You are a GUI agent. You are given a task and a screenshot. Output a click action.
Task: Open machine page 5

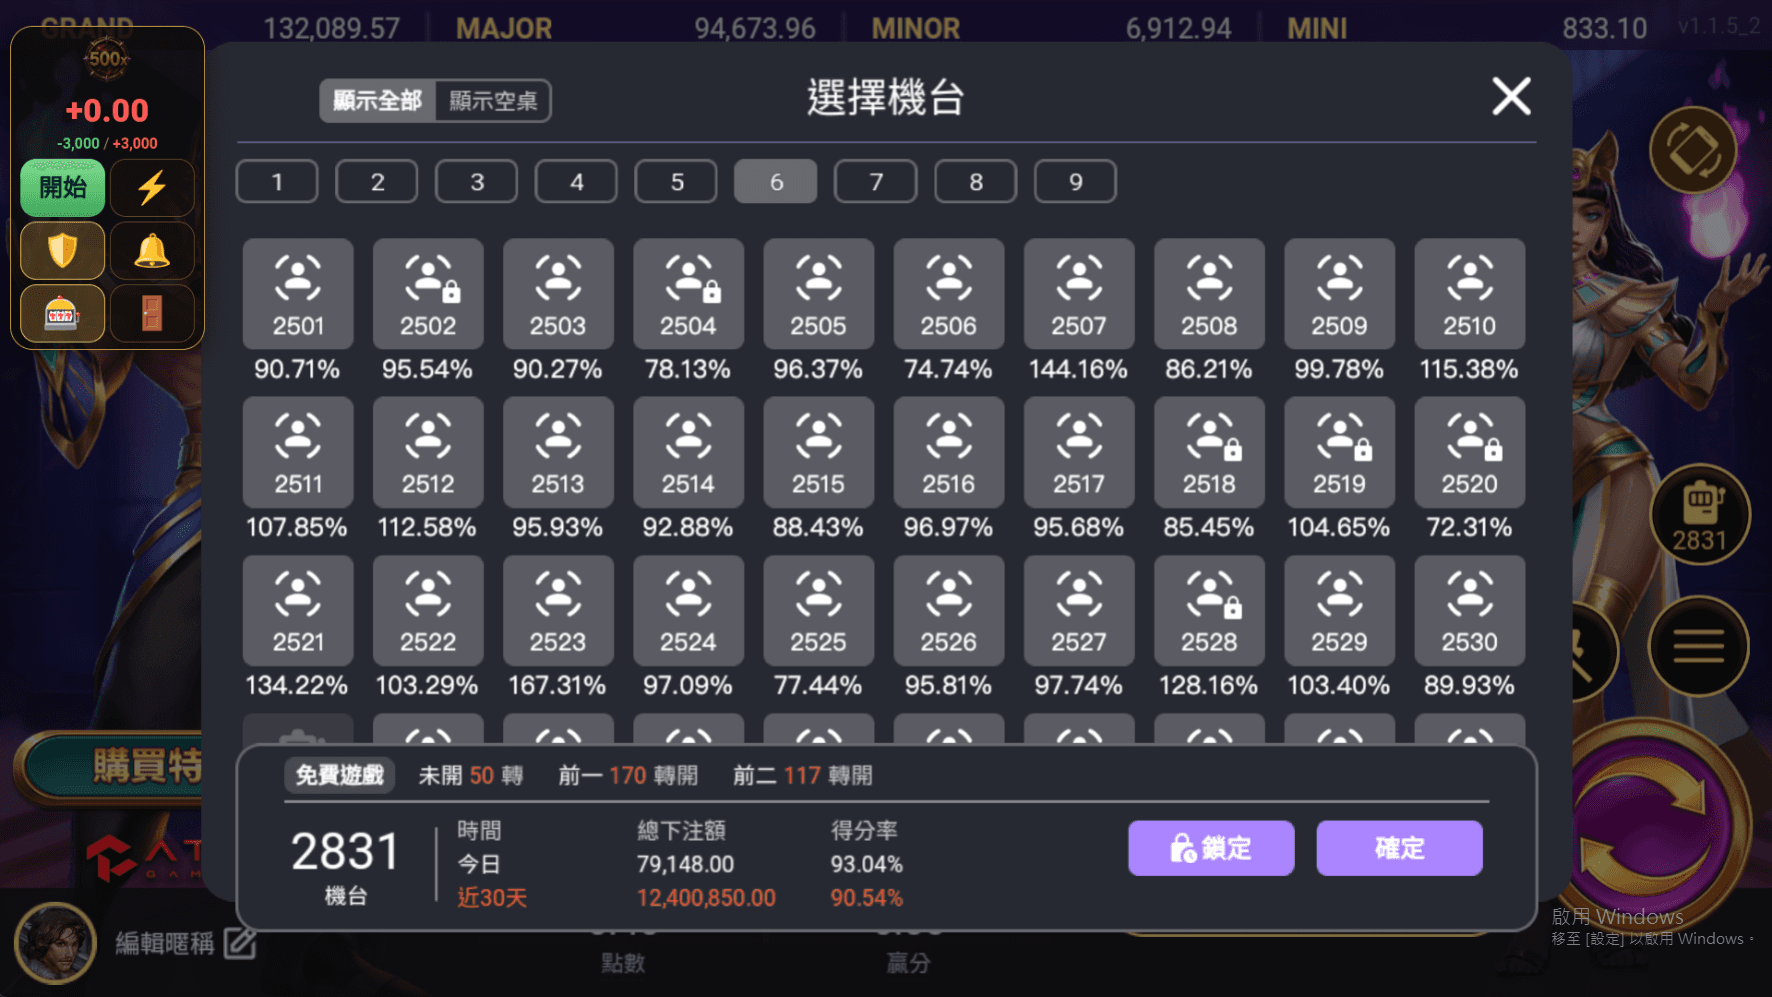click(x=677, y=182)
